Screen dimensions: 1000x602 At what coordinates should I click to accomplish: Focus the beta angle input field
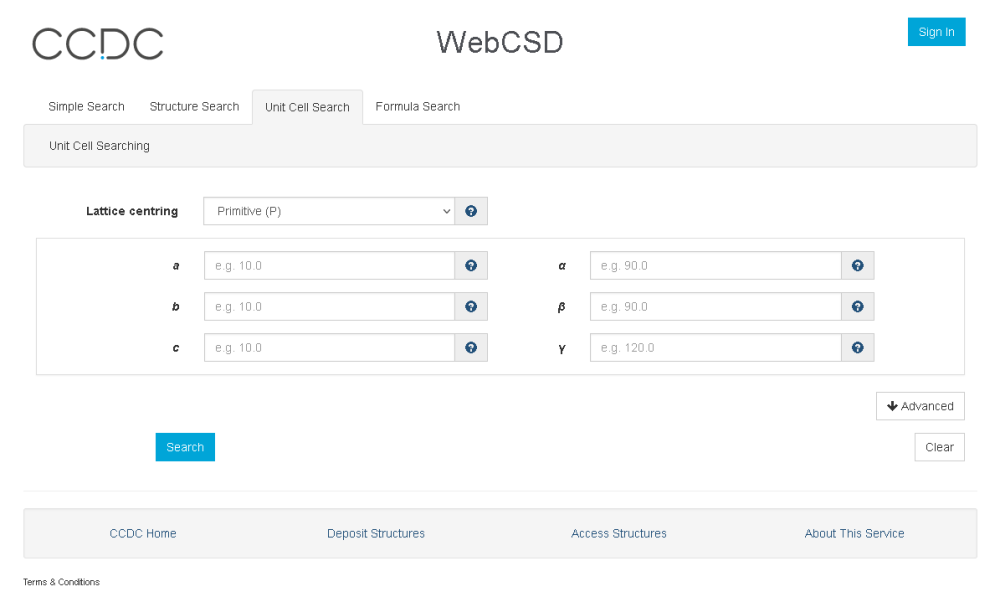716,307
